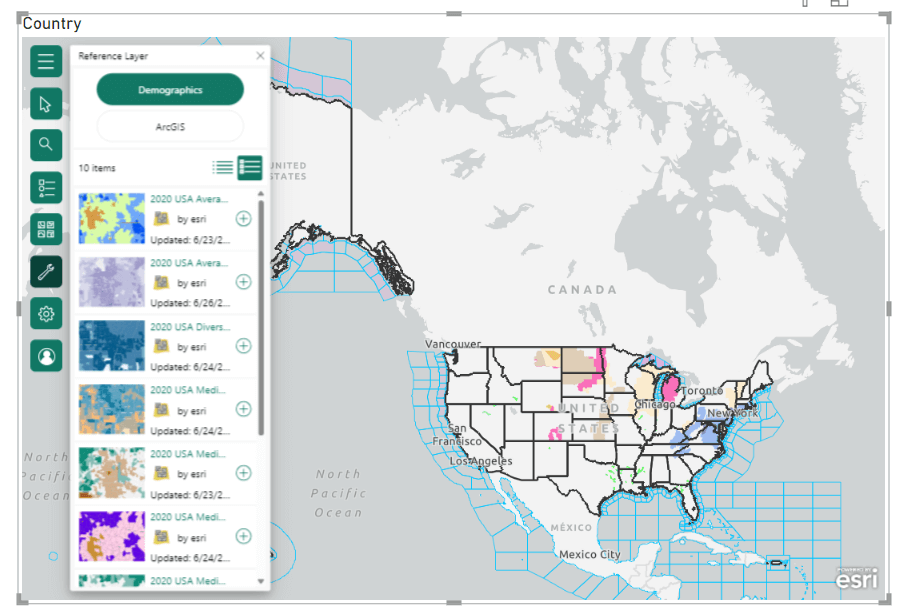897x614 pixels.
Task: Switch to the ArcGIS tab
Action: (x=170, y=126)
